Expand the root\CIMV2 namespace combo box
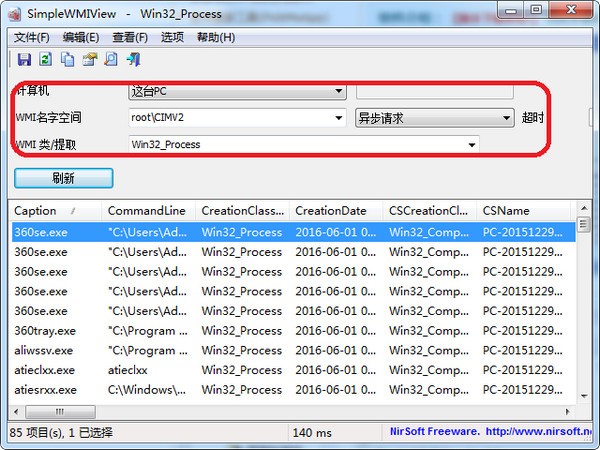600x450 pixels. click(238, 117)
